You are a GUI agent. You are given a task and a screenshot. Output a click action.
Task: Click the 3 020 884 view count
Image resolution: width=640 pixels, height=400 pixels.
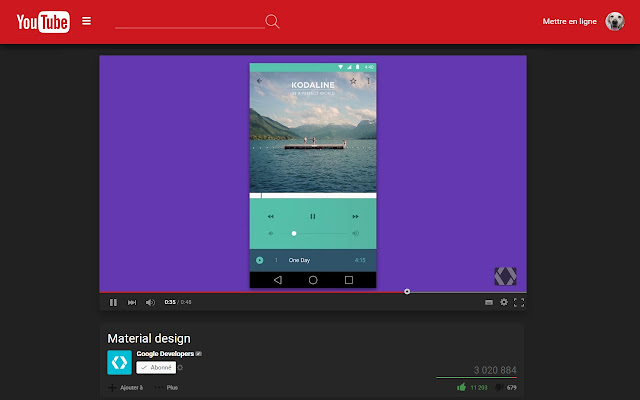point(495,370)
